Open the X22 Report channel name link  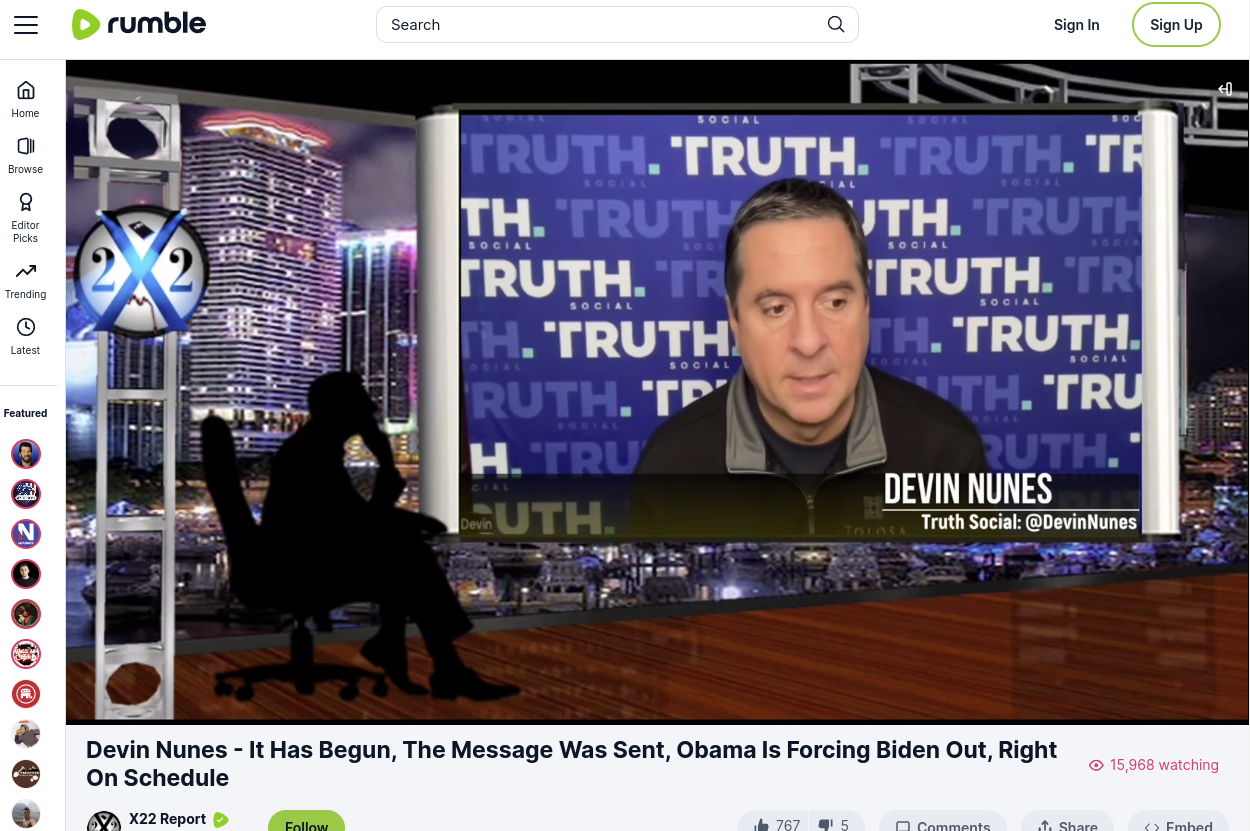tap(167, 819)
